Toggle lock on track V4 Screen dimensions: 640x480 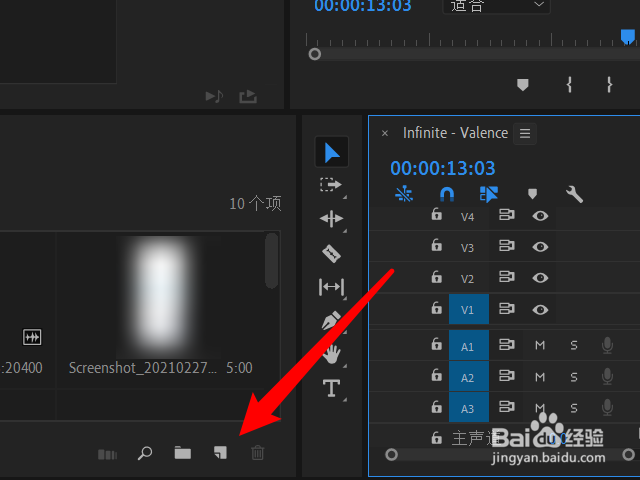coord(437,214)
